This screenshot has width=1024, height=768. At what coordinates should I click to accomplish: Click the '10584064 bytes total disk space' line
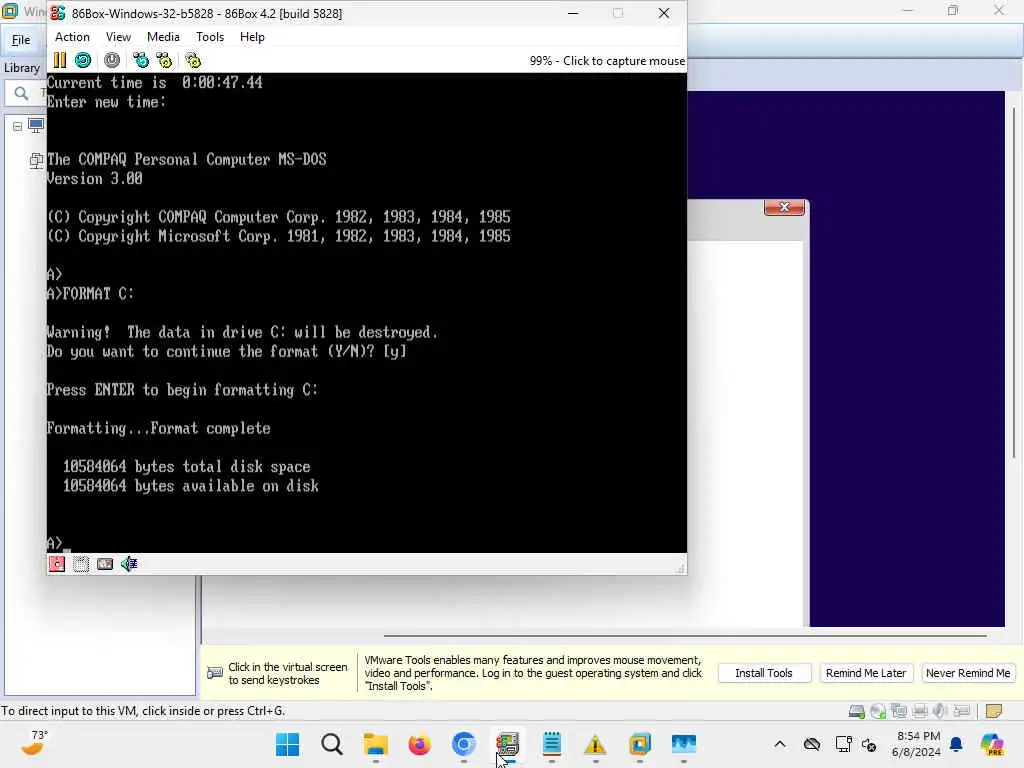[186, 467]
